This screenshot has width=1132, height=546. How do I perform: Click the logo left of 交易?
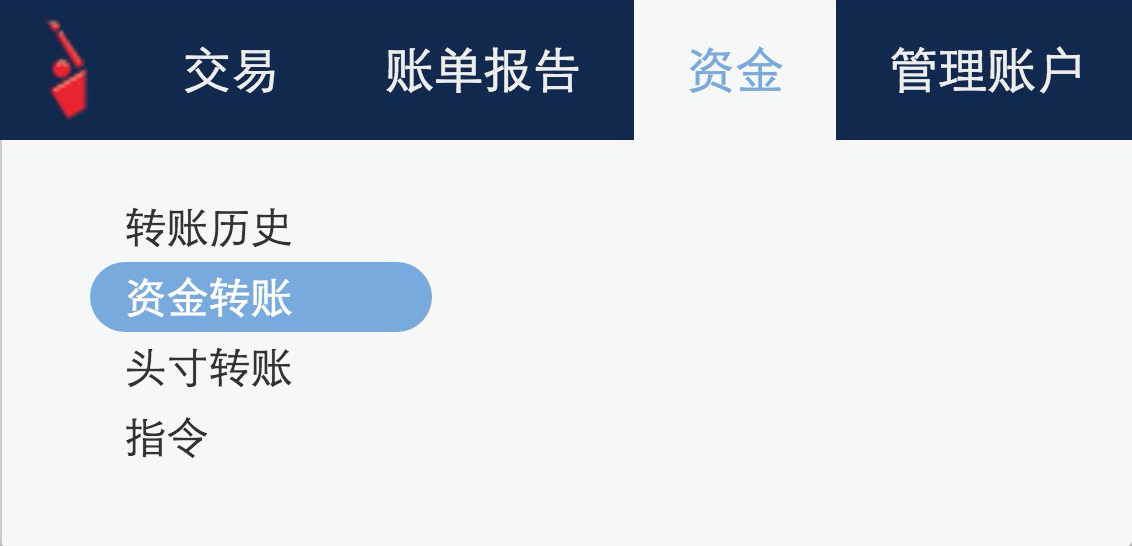(x=68, y=69)
